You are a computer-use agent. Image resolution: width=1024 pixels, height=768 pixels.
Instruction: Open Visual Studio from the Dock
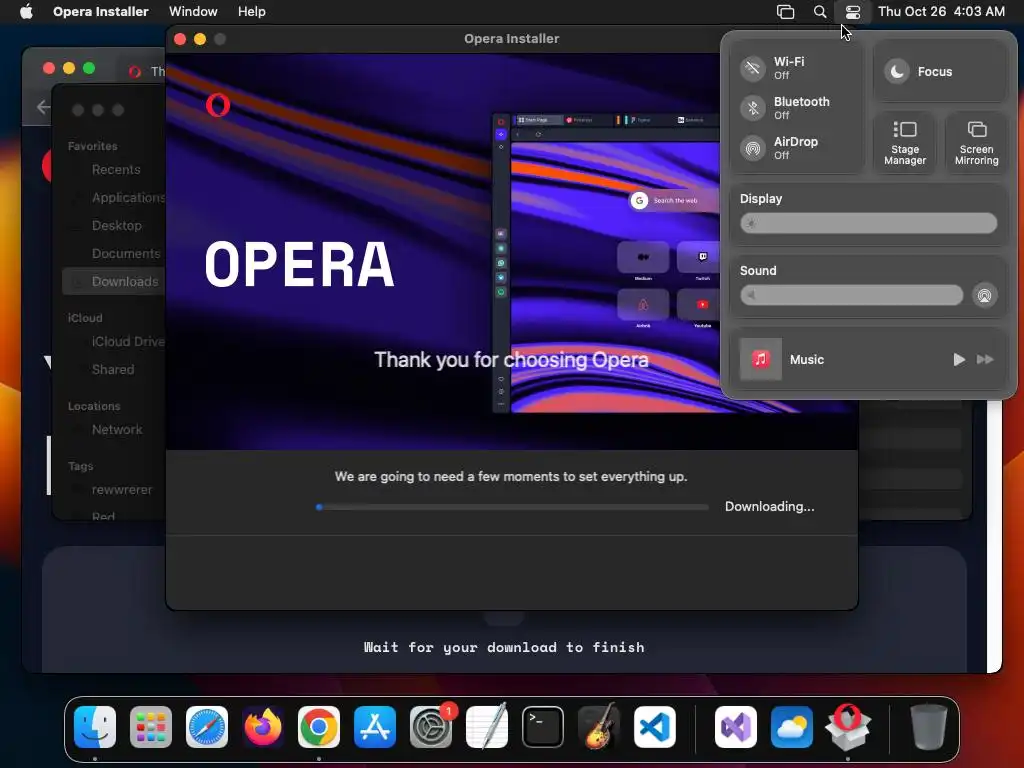736,727
